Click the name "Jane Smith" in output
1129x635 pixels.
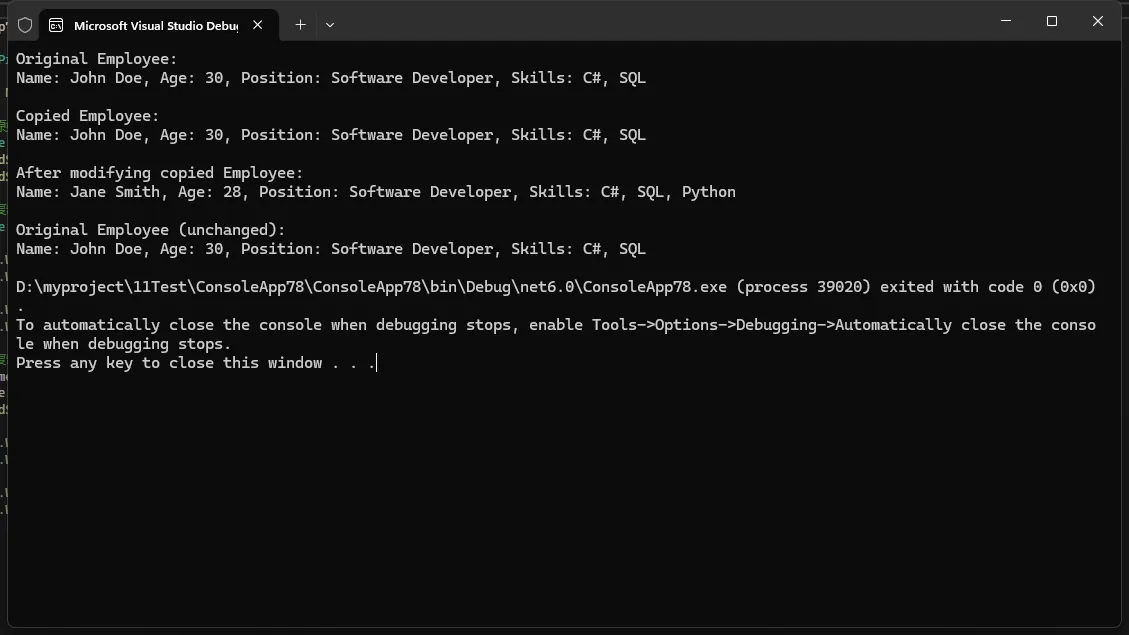[110, 192]
